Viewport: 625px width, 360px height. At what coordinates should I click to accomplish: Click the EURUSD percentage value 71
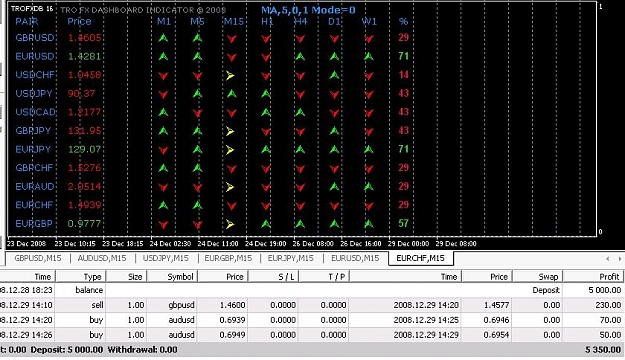coord(404,56)
